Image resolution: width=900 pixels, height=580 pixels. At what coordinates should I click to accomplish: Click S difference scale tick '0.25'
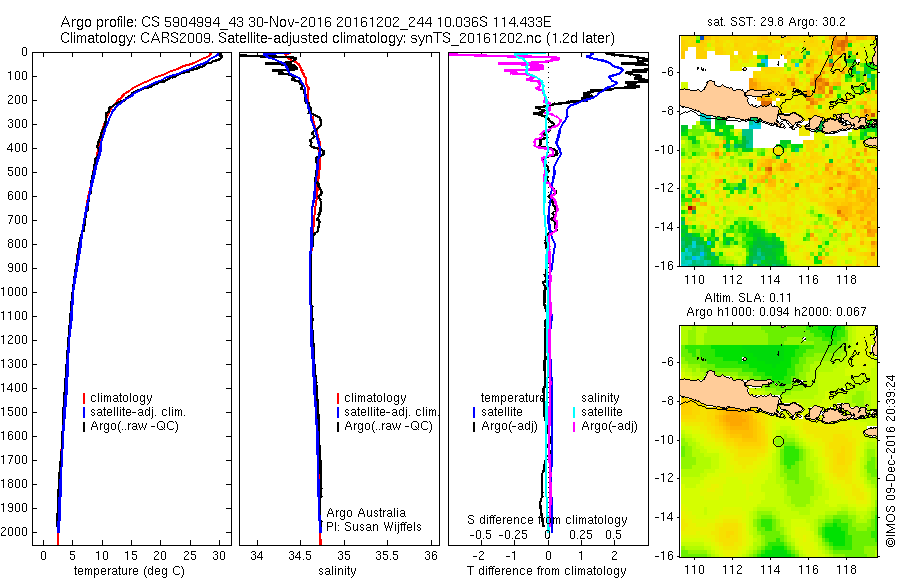coord(581,535)
